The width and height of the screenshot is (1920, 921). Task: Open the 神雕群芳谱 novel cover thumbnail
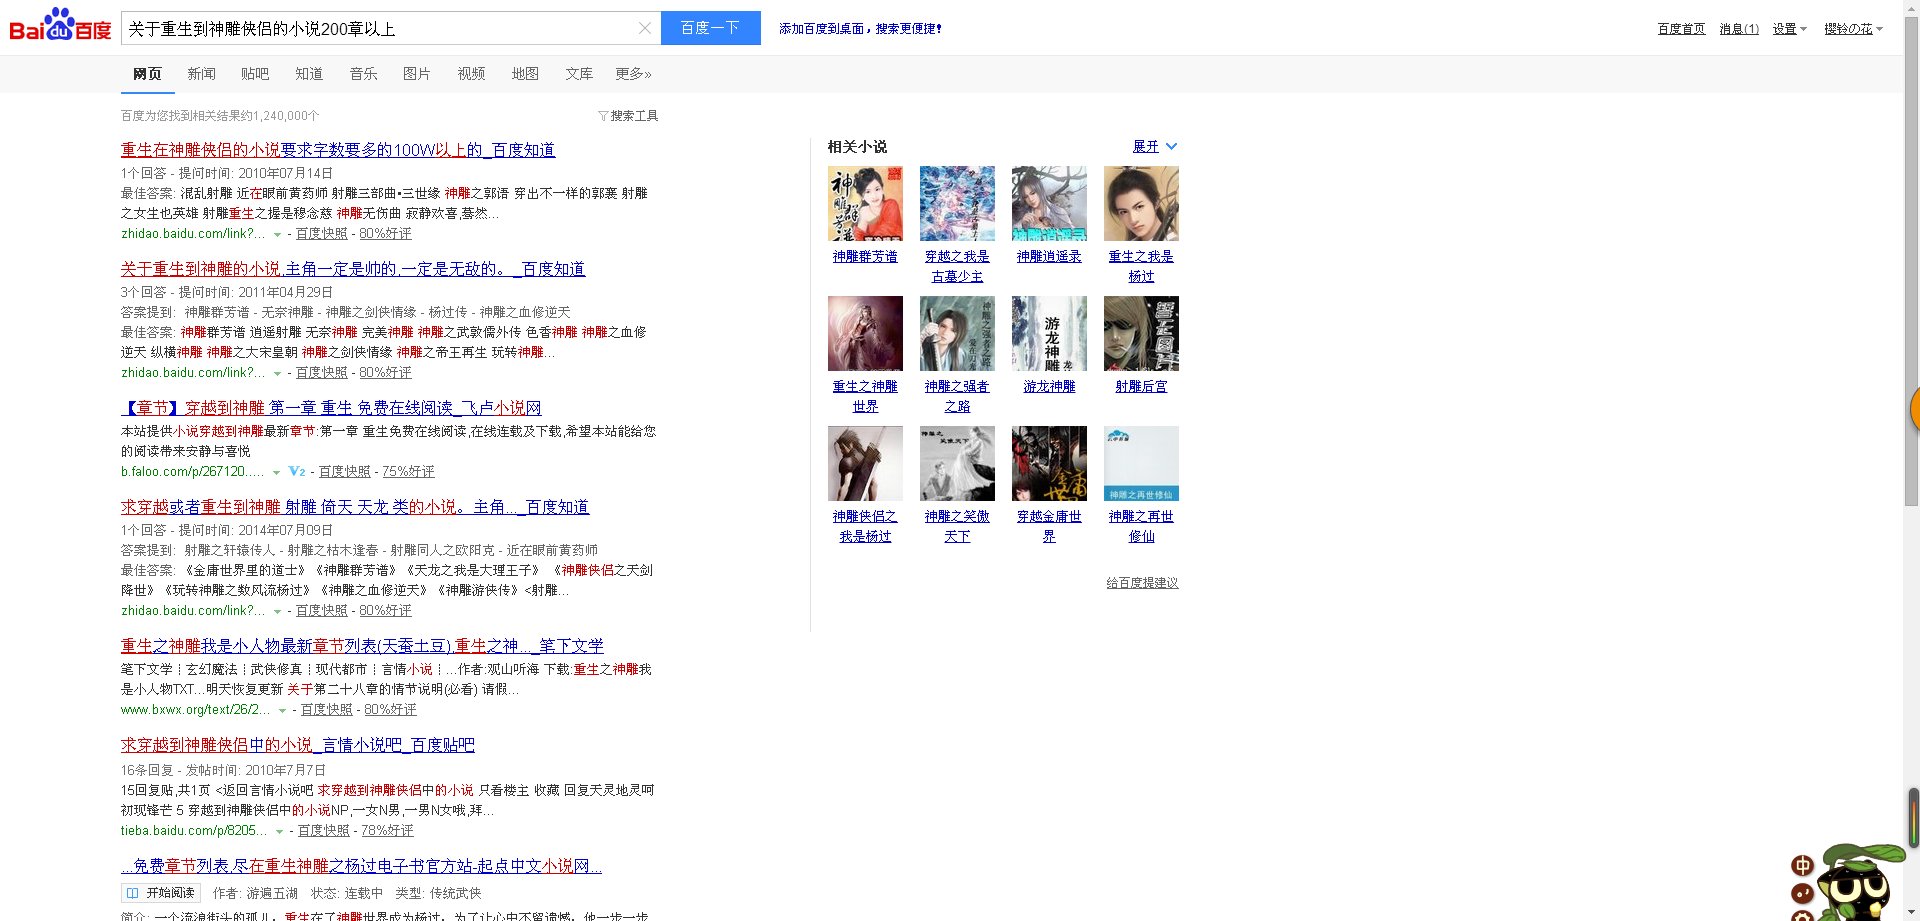pos(865,203)
